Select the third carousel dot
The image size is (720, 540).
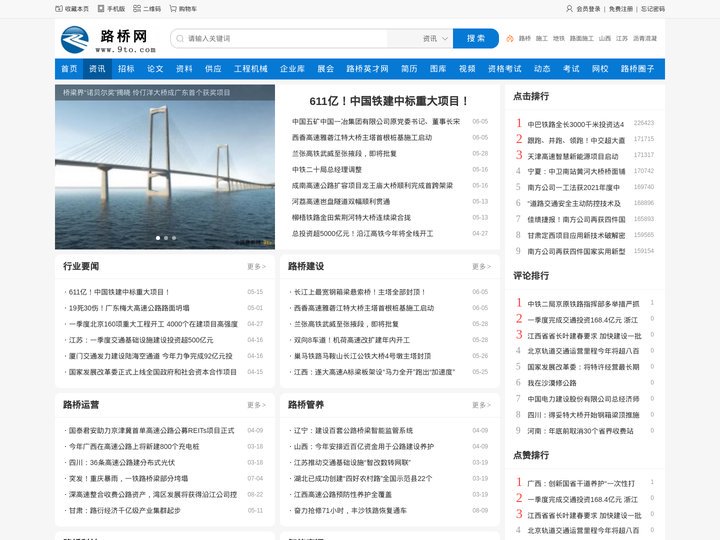tap(174, 238)
